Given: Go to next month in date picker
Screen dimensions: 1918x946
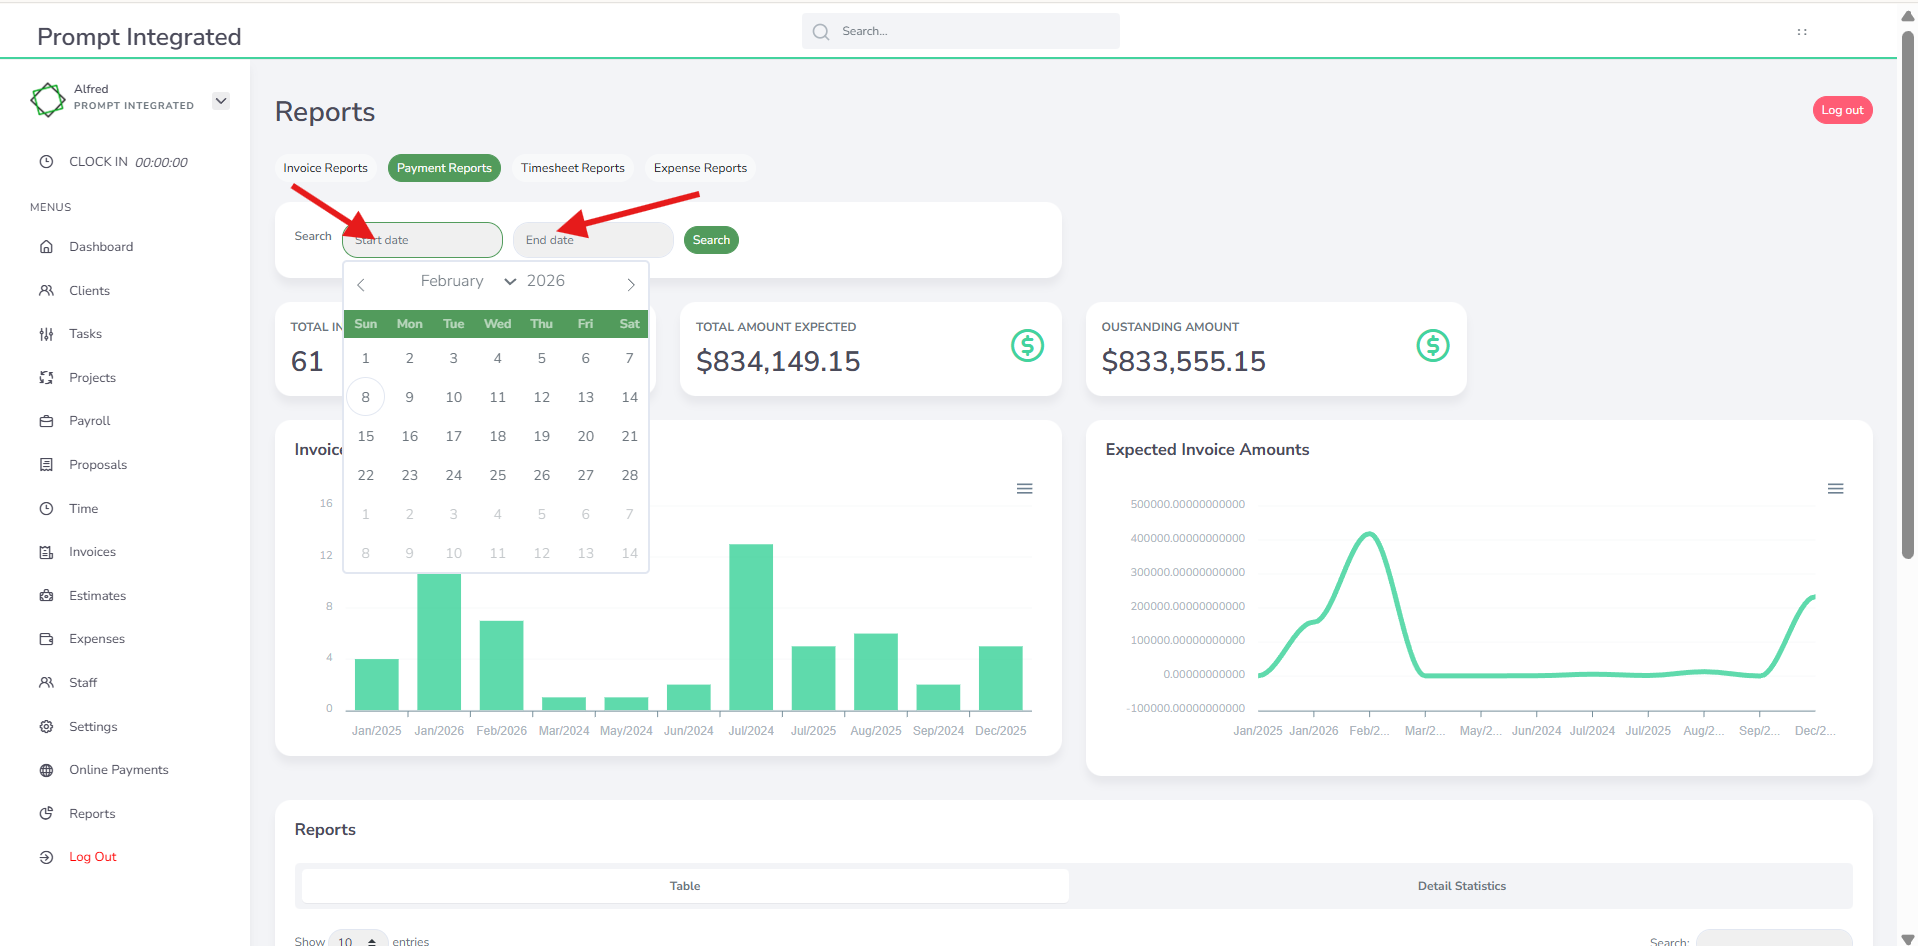Looking at the screenshot, I should [x=631, y=285].
